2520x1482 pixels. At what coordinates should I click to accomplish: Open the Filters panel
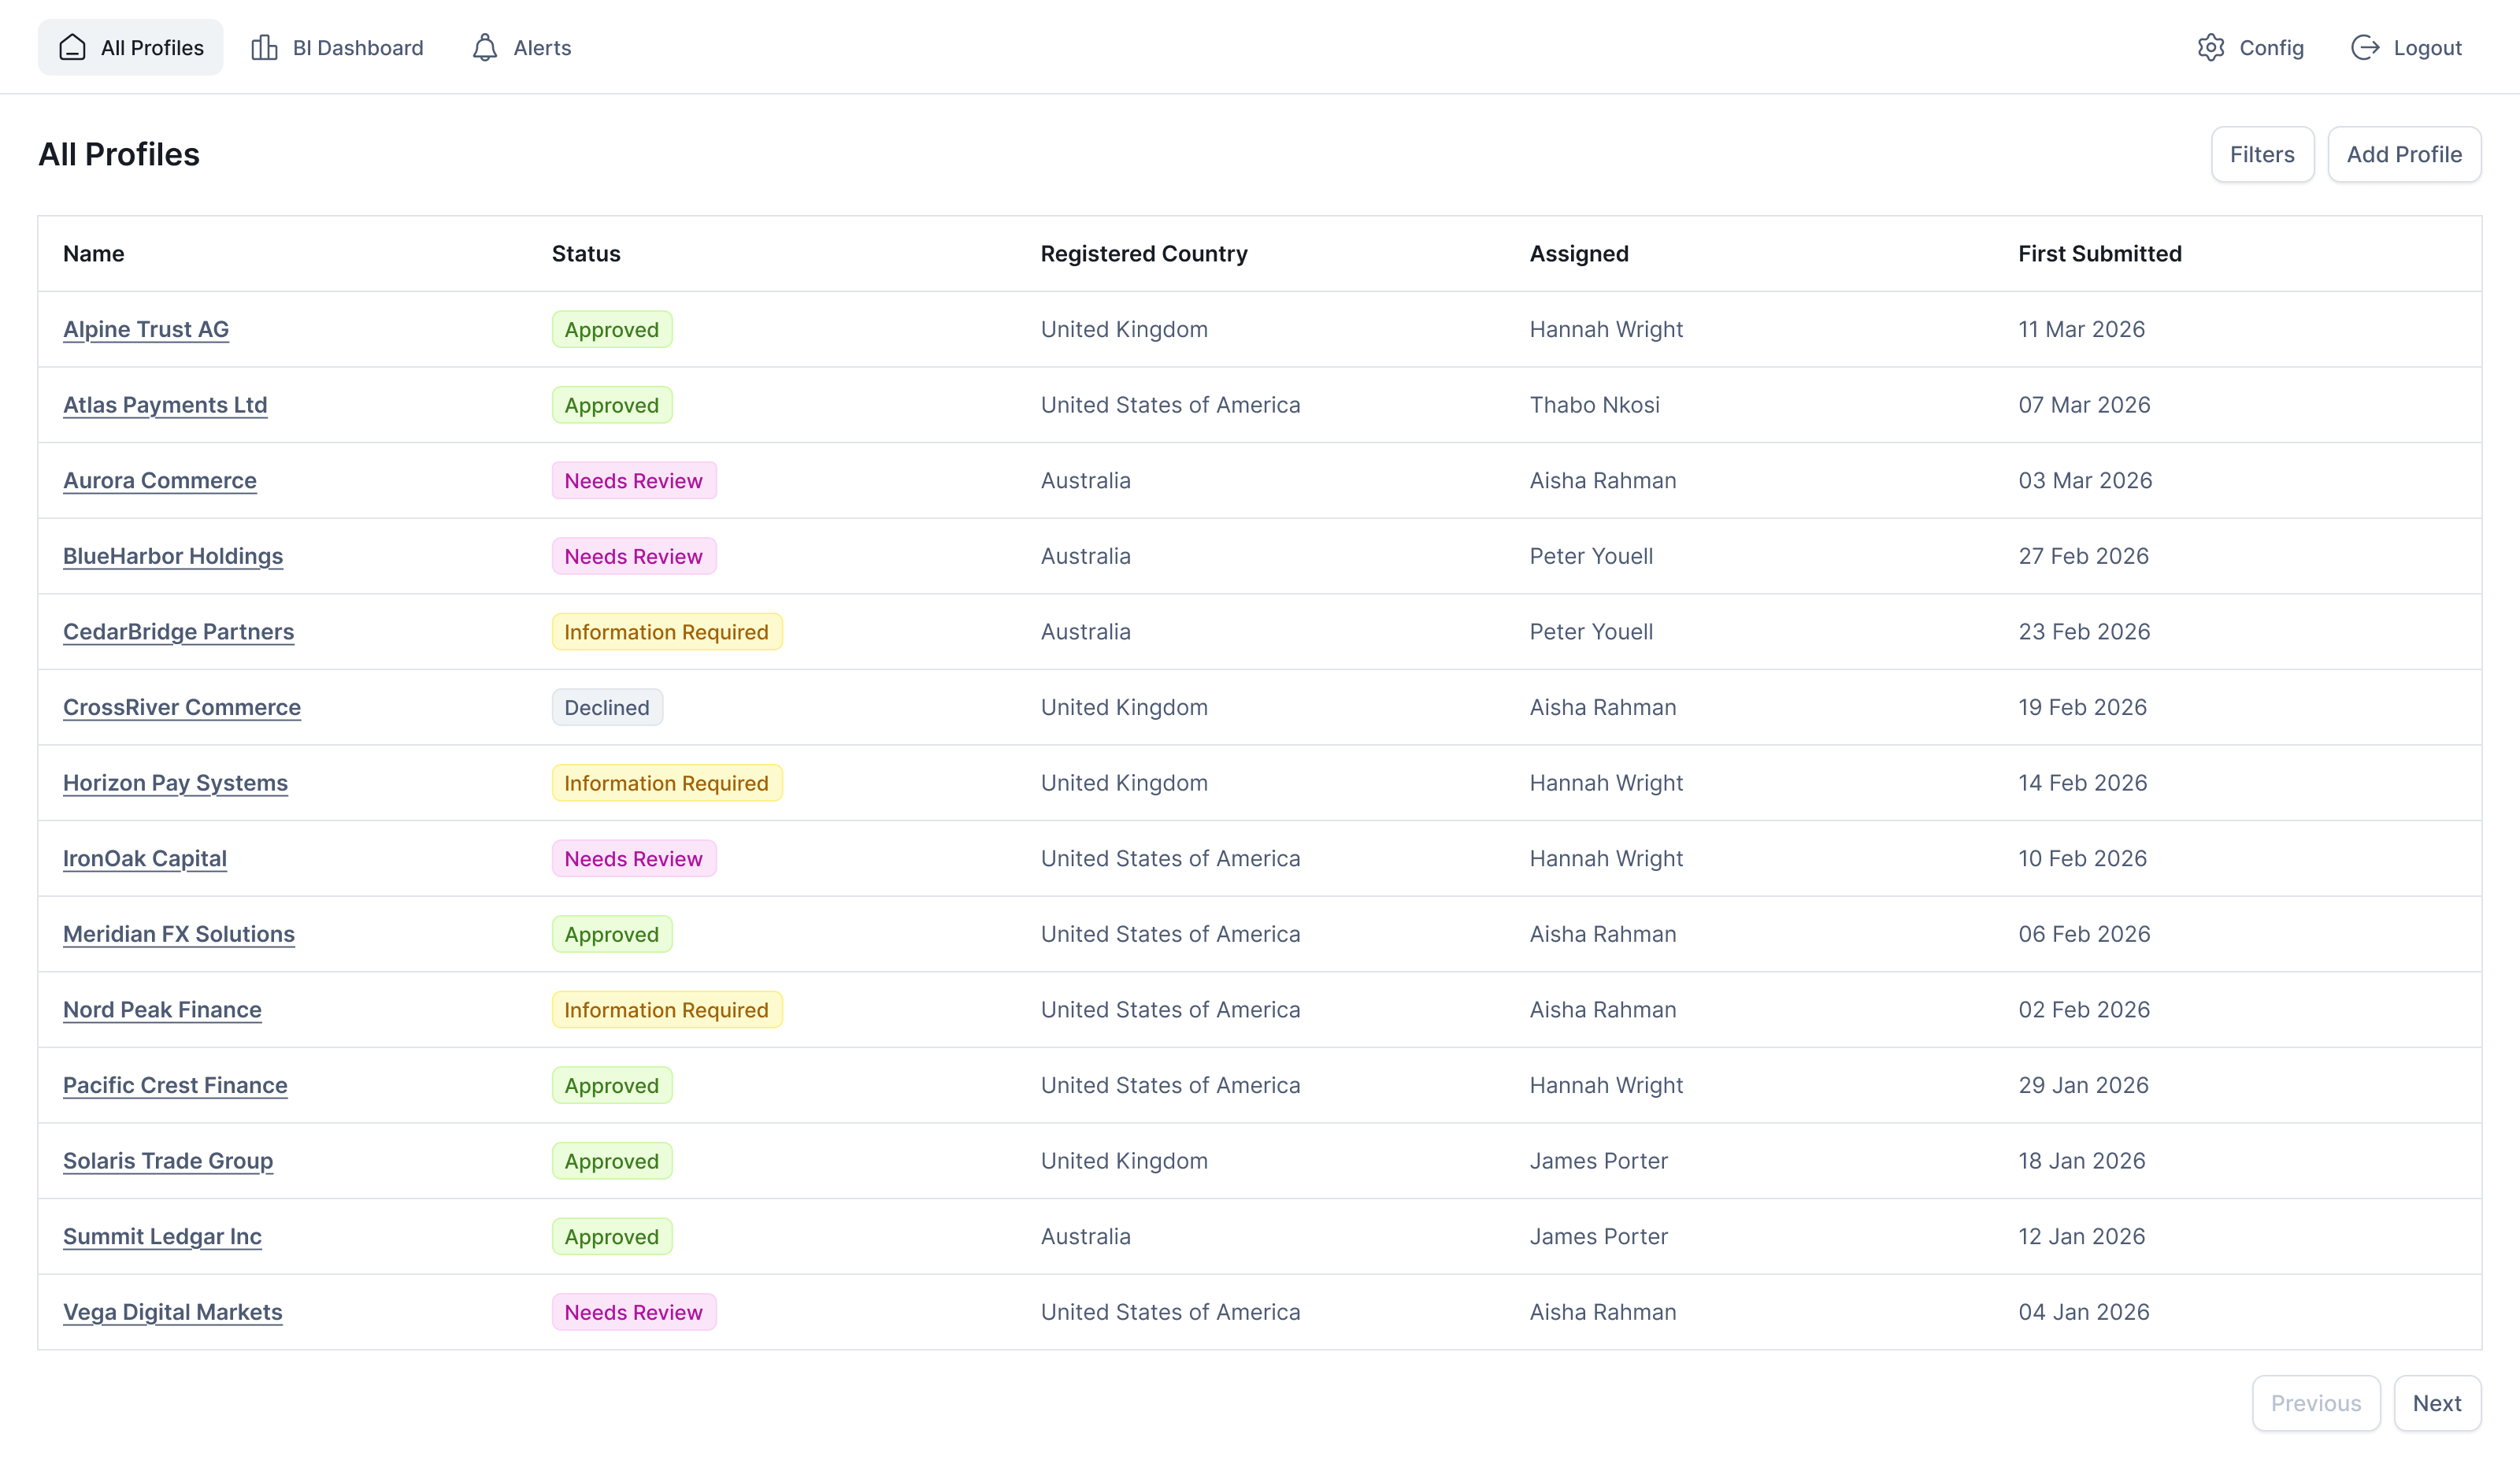[2262, 154]
